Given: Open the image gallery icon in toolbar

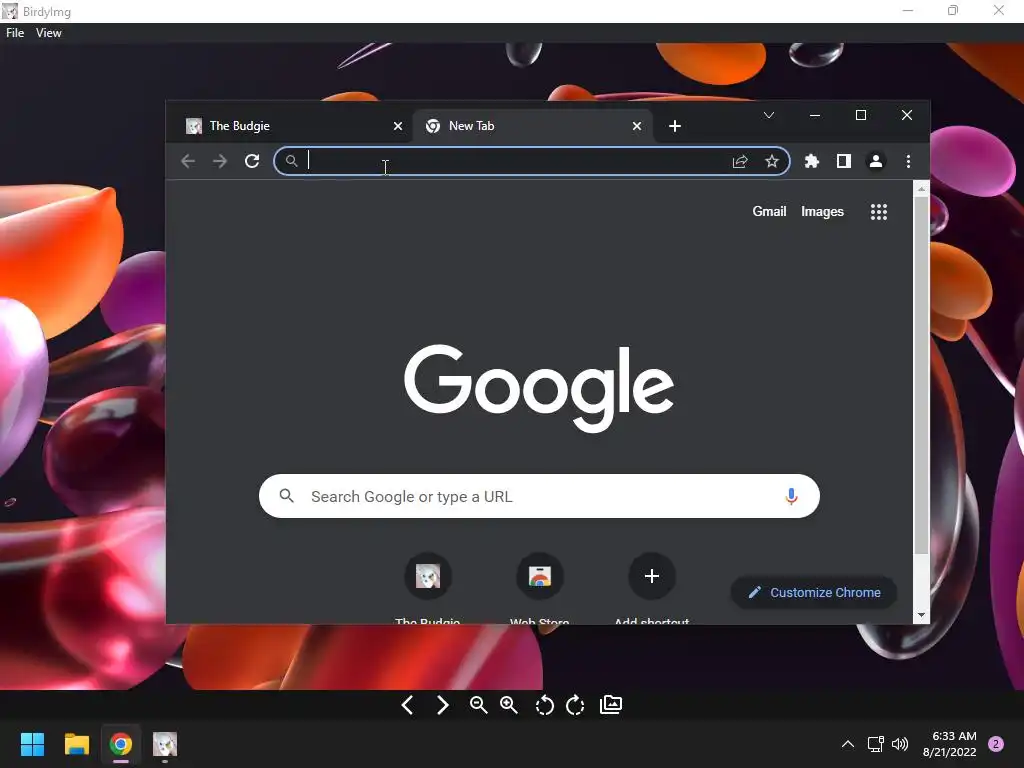Looking at the screenshot, I should tap(611, 705).
